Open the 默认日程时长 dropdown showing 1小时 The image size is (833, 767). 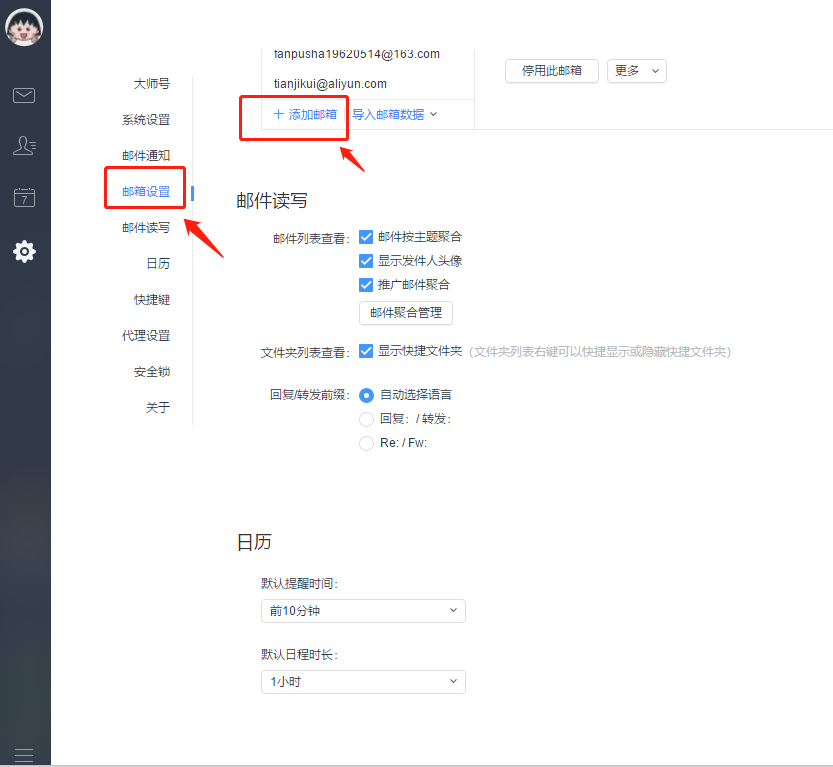363,682
